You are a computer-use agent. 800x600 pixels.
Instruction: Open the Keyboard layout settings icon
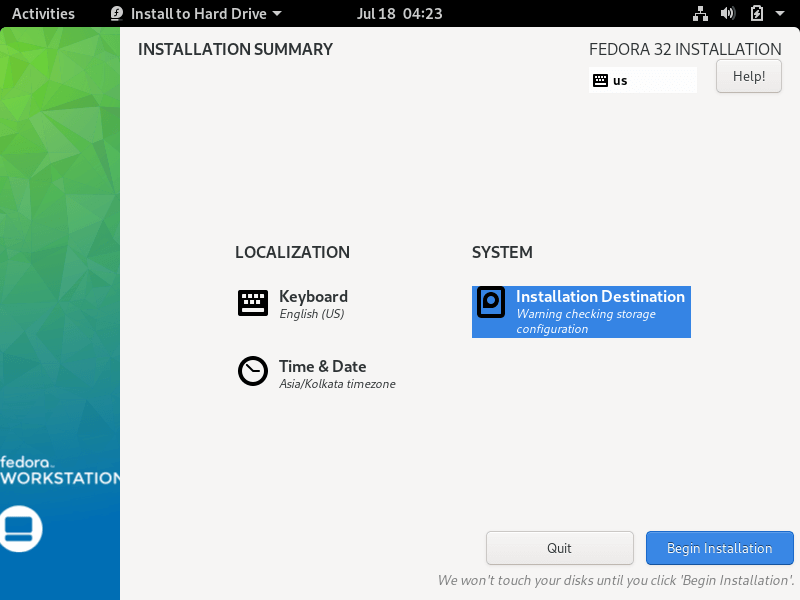253,303
